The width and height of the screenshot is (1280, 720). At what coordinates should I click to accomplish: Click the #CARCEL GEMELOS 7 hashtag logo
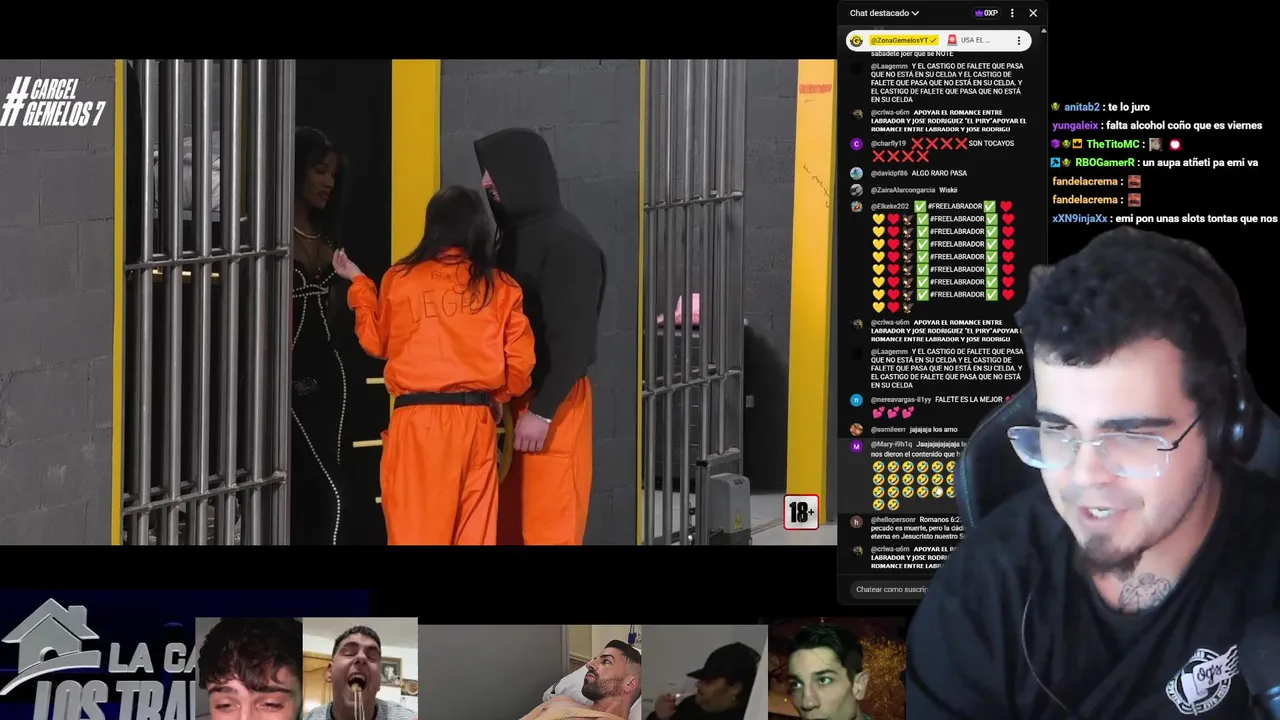coord(53,104)
